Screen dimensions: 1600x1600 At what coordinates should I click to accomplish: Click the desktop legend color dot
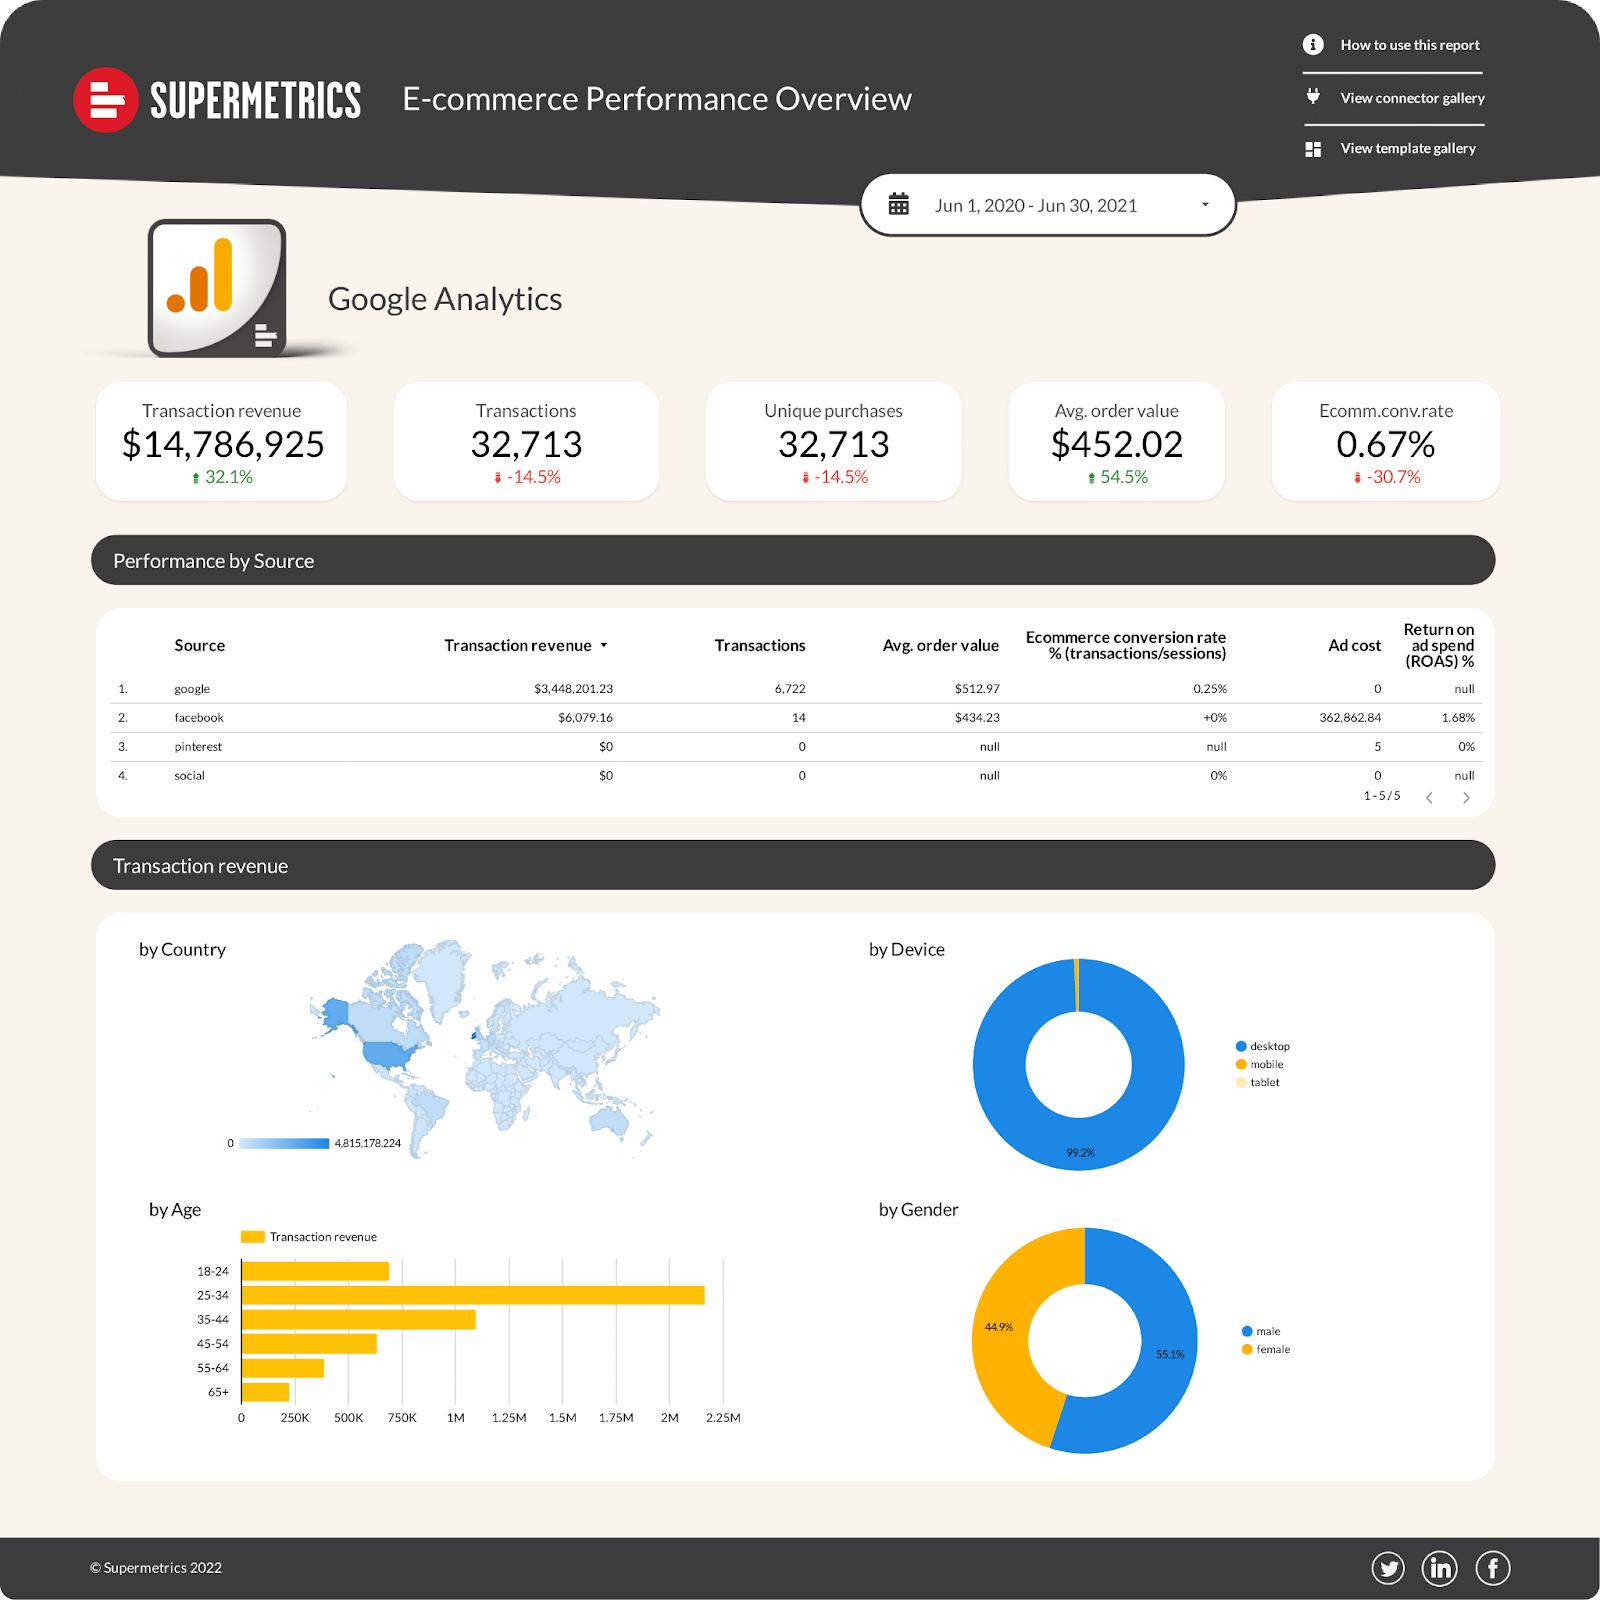pyautogui.click(x=1241, y=1046)
